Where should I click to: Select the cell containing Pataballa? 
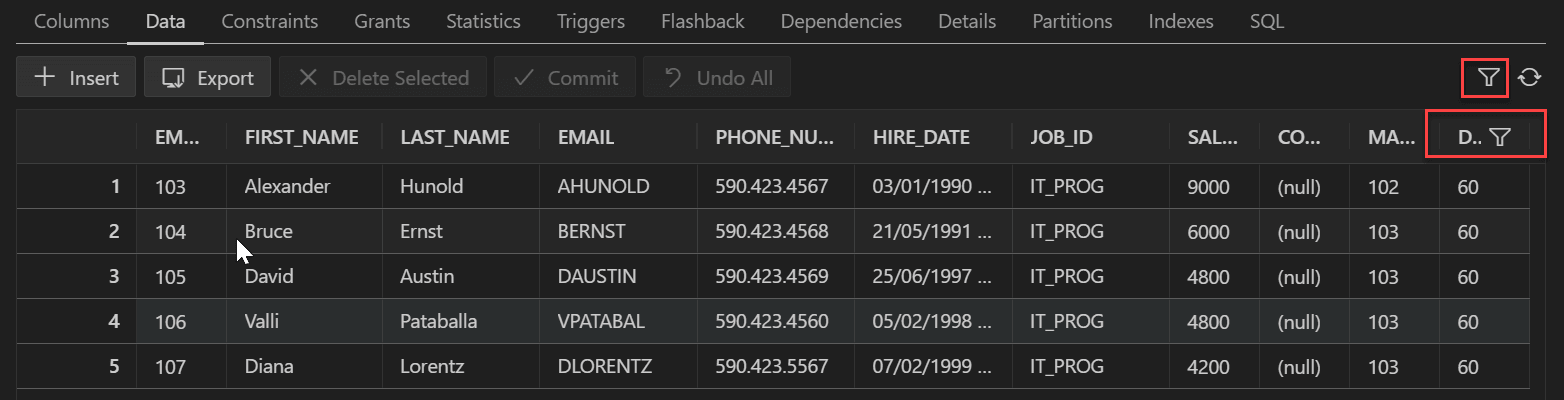(x=439, y=322)
